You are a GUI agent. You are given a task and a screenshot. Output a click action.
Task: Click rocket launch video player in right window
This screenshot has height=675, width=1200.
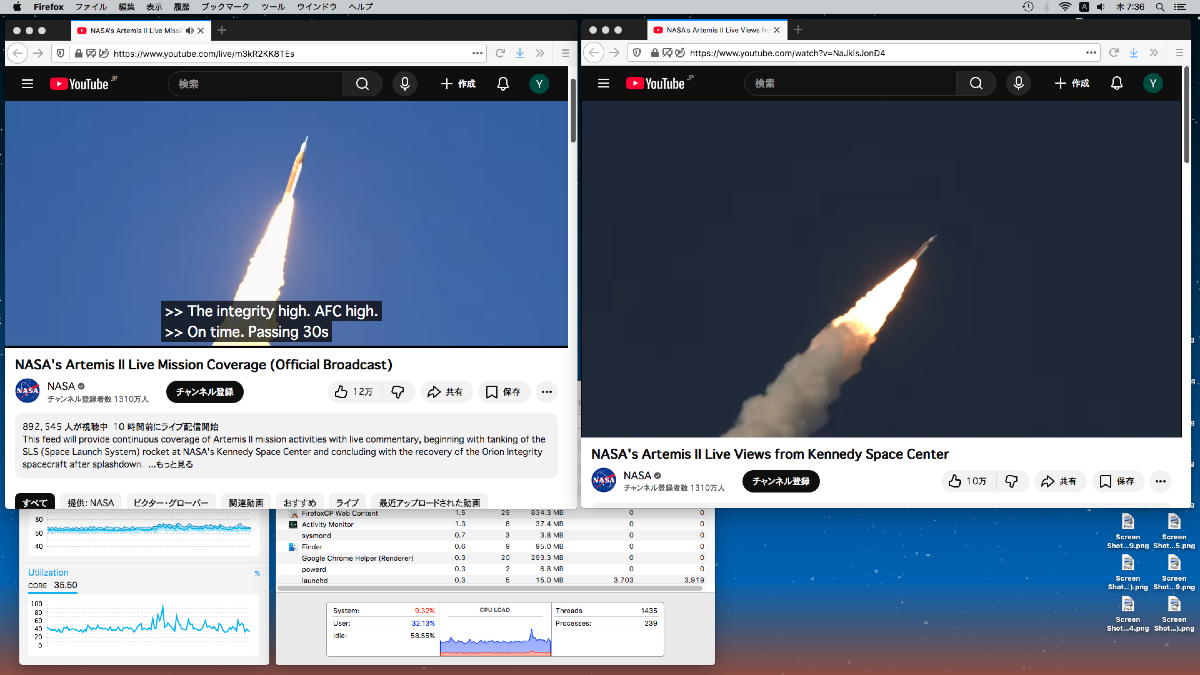(881, 268)
